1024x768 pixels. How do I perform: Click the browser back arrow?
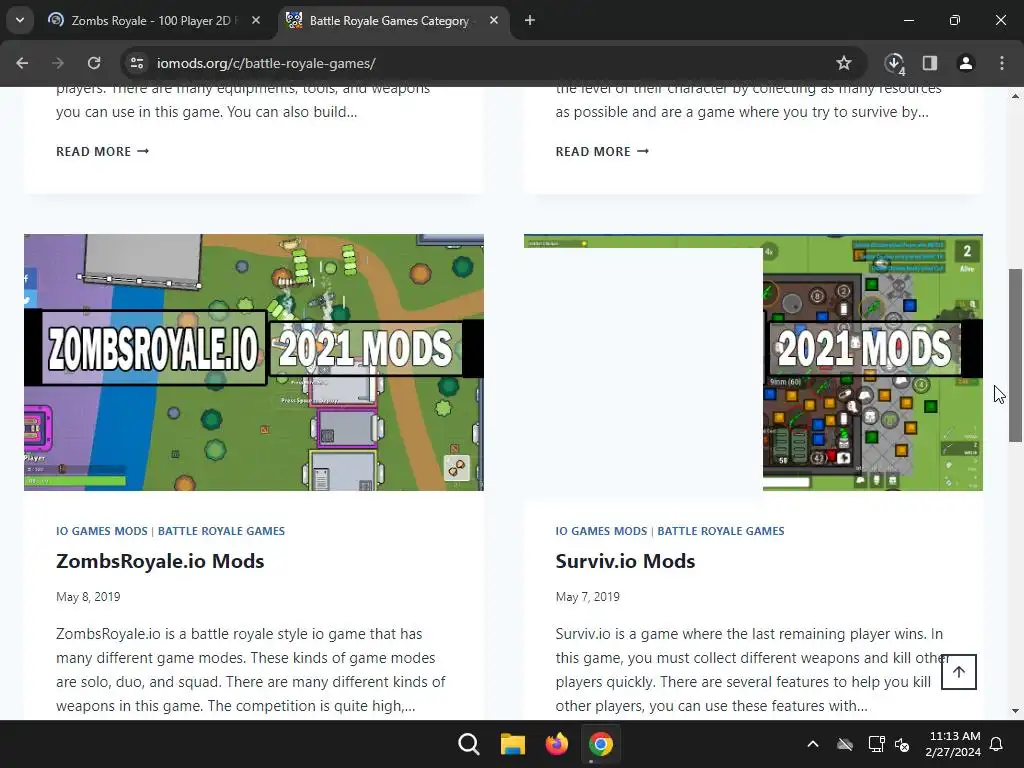pos(22,63)
